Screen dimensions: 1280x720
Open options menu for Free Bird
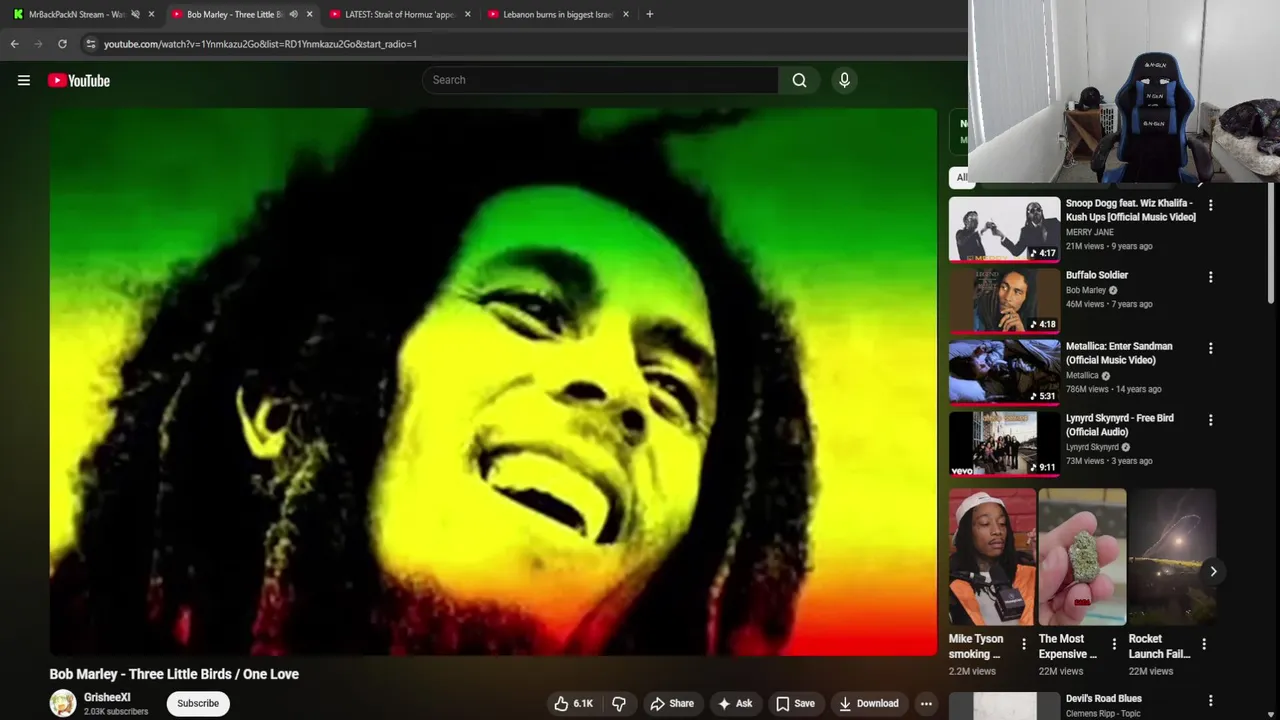1210,420
